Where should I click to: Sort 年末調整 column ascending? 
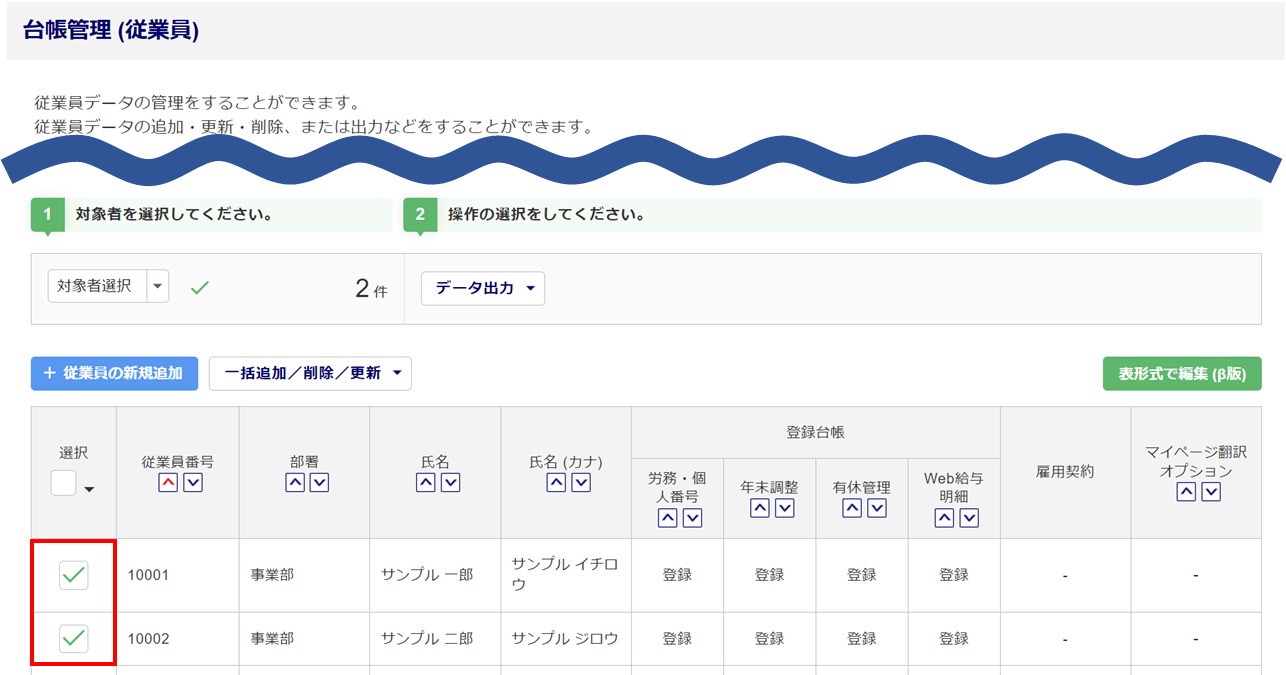coord(760,508)
